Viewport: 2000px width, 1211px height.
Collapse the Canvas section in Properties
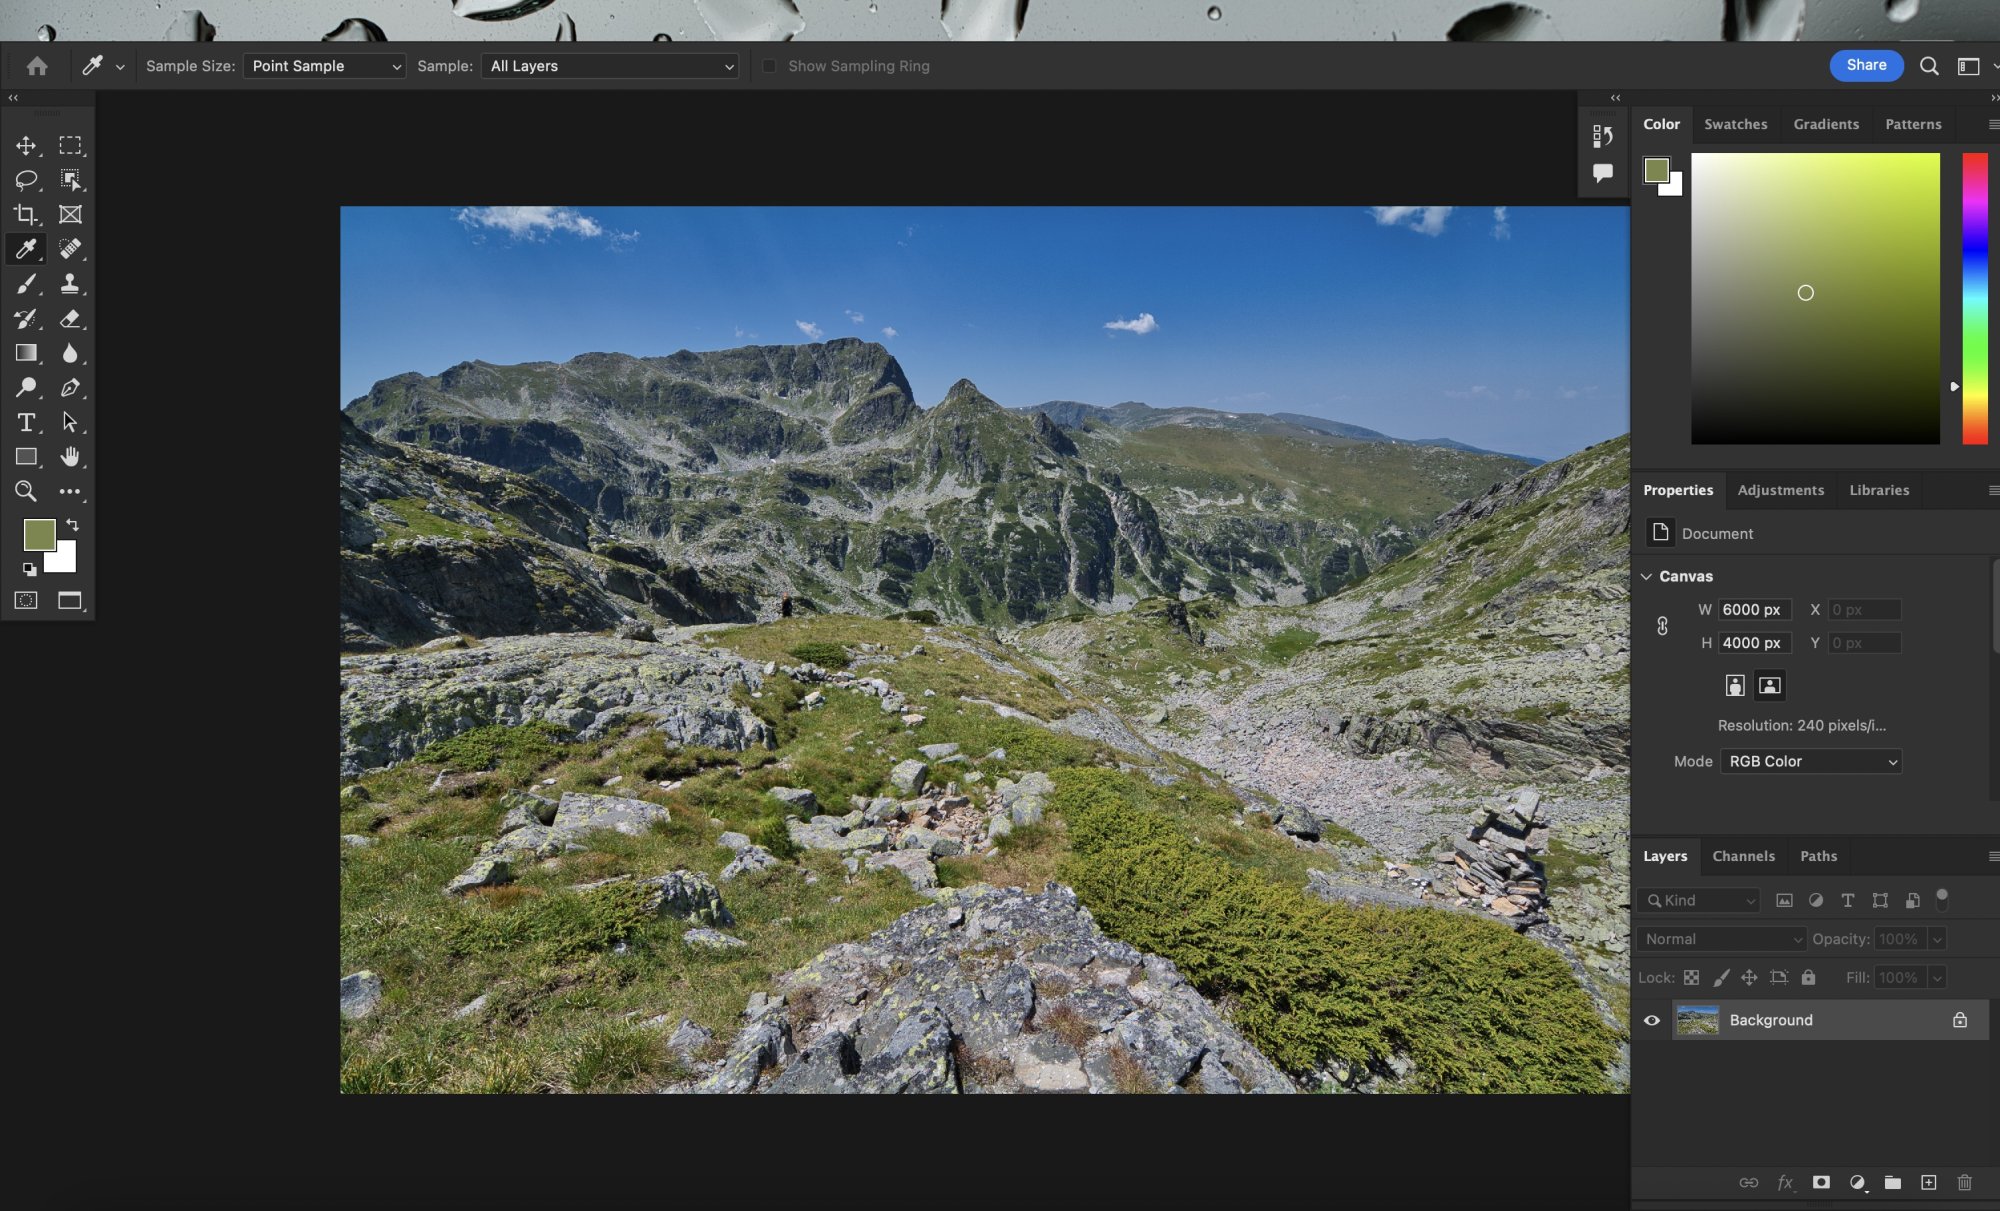pos(1648,576)
